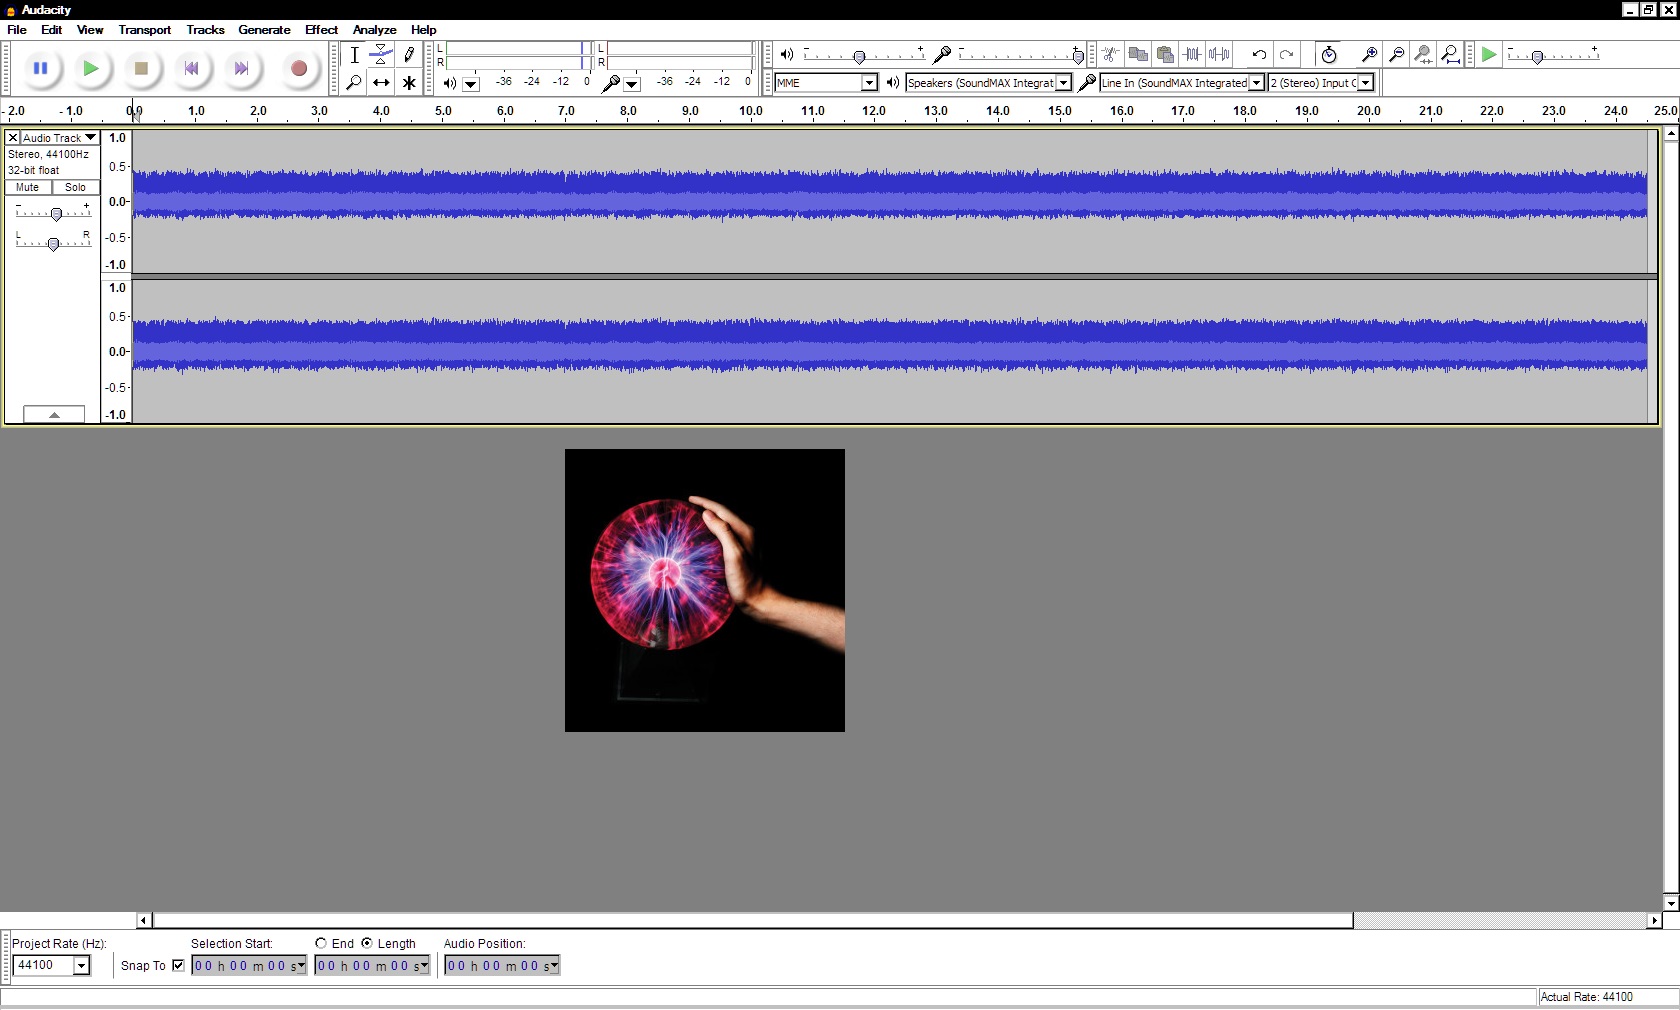Open the Project Rate 44100 dropdown
The image size is (1680, 1010).
pyautogui.click(x=81, y=965)
